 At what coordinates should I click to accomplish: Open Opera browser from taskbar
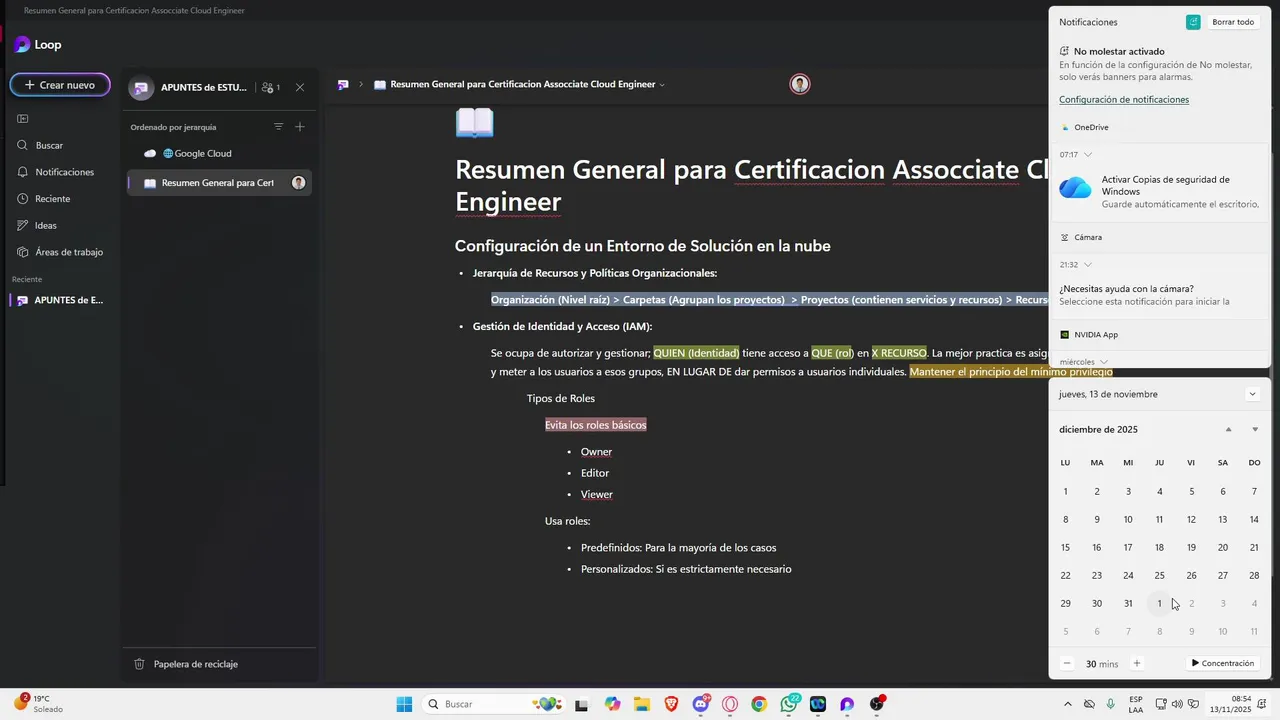pyautogui.click(x=730, y=704)
